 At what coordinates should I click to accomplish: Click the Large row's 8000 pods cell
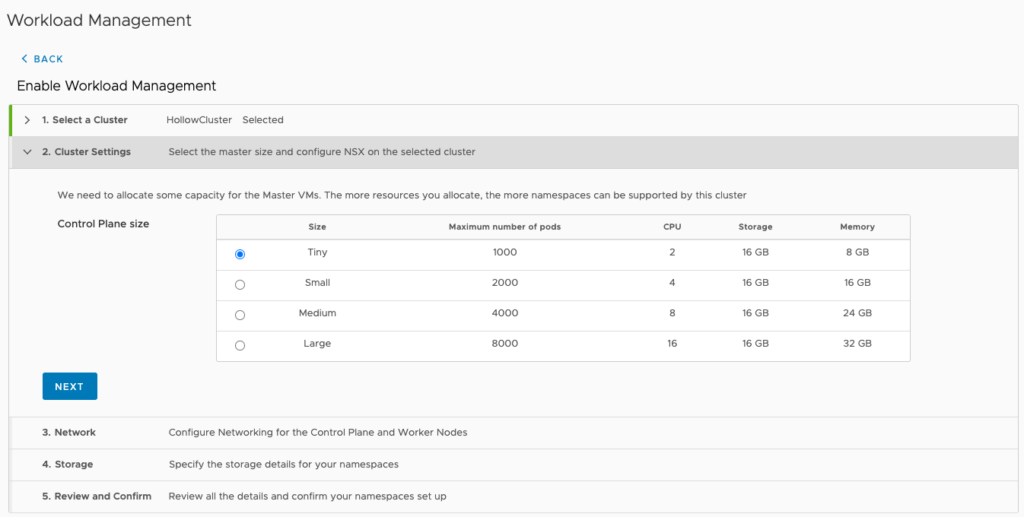pos(505,344)
